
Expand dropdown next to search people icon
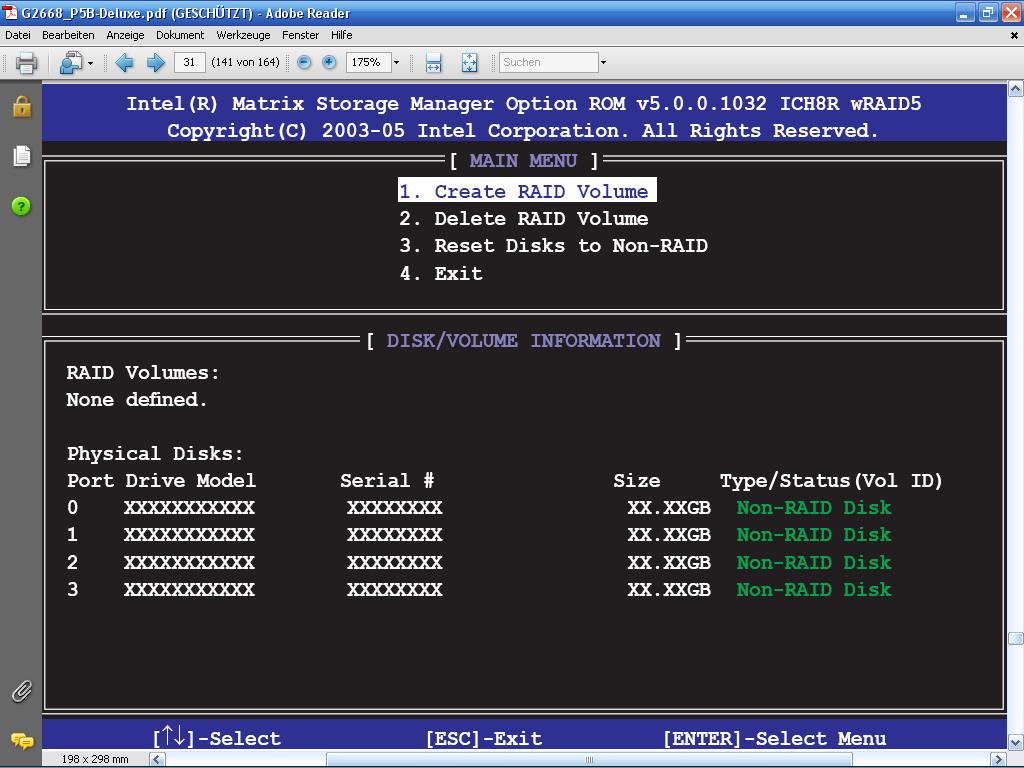point(90,63)
